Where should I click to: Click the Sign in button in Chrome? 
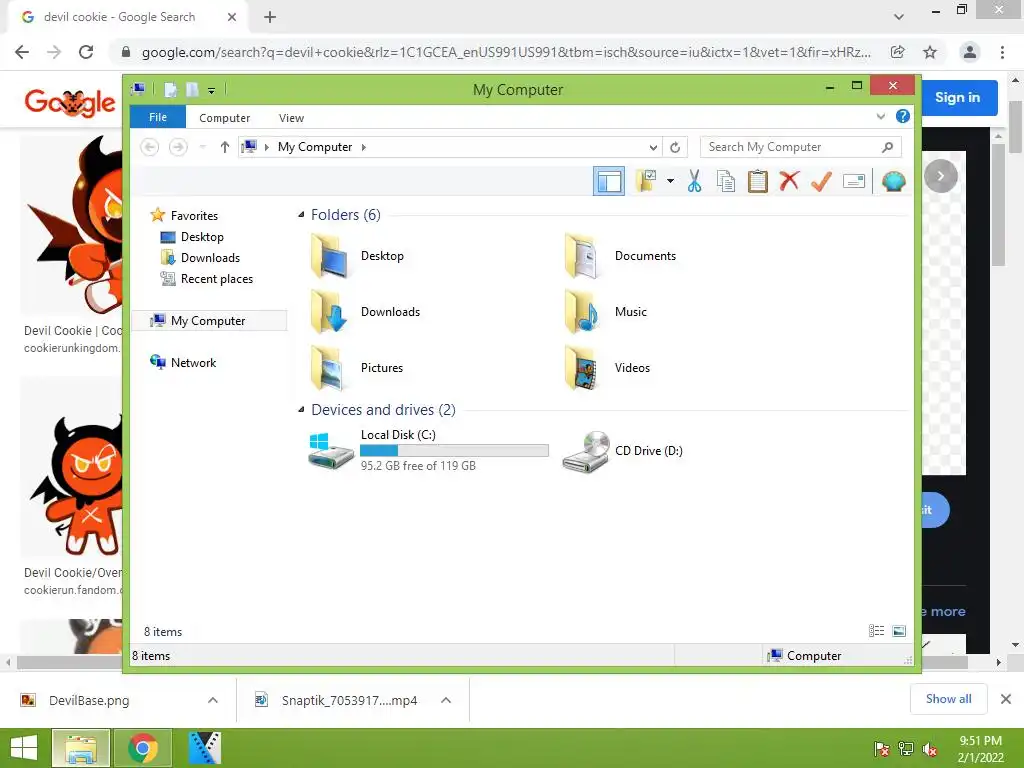[x=957, y=97]
